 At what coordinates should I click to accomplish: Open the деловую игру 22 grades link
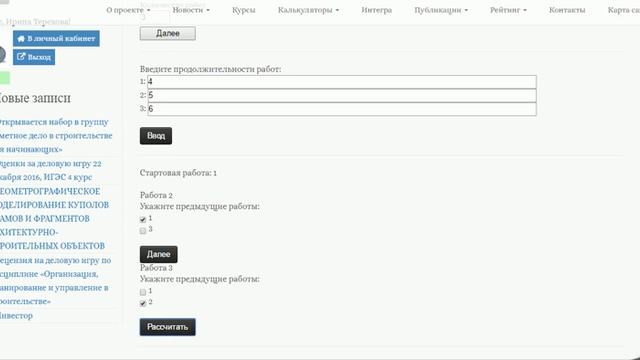51,170
